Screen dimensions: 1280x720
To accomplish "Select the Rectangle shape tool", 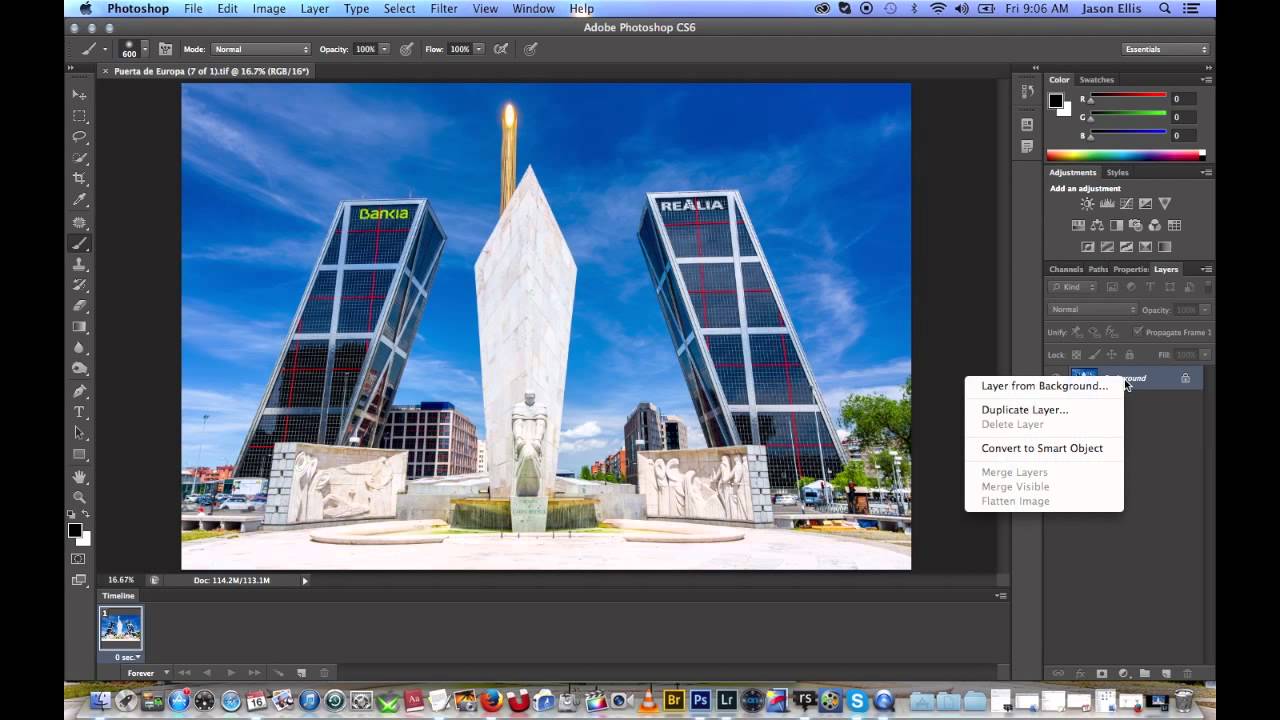I will [x=80, y=454].
